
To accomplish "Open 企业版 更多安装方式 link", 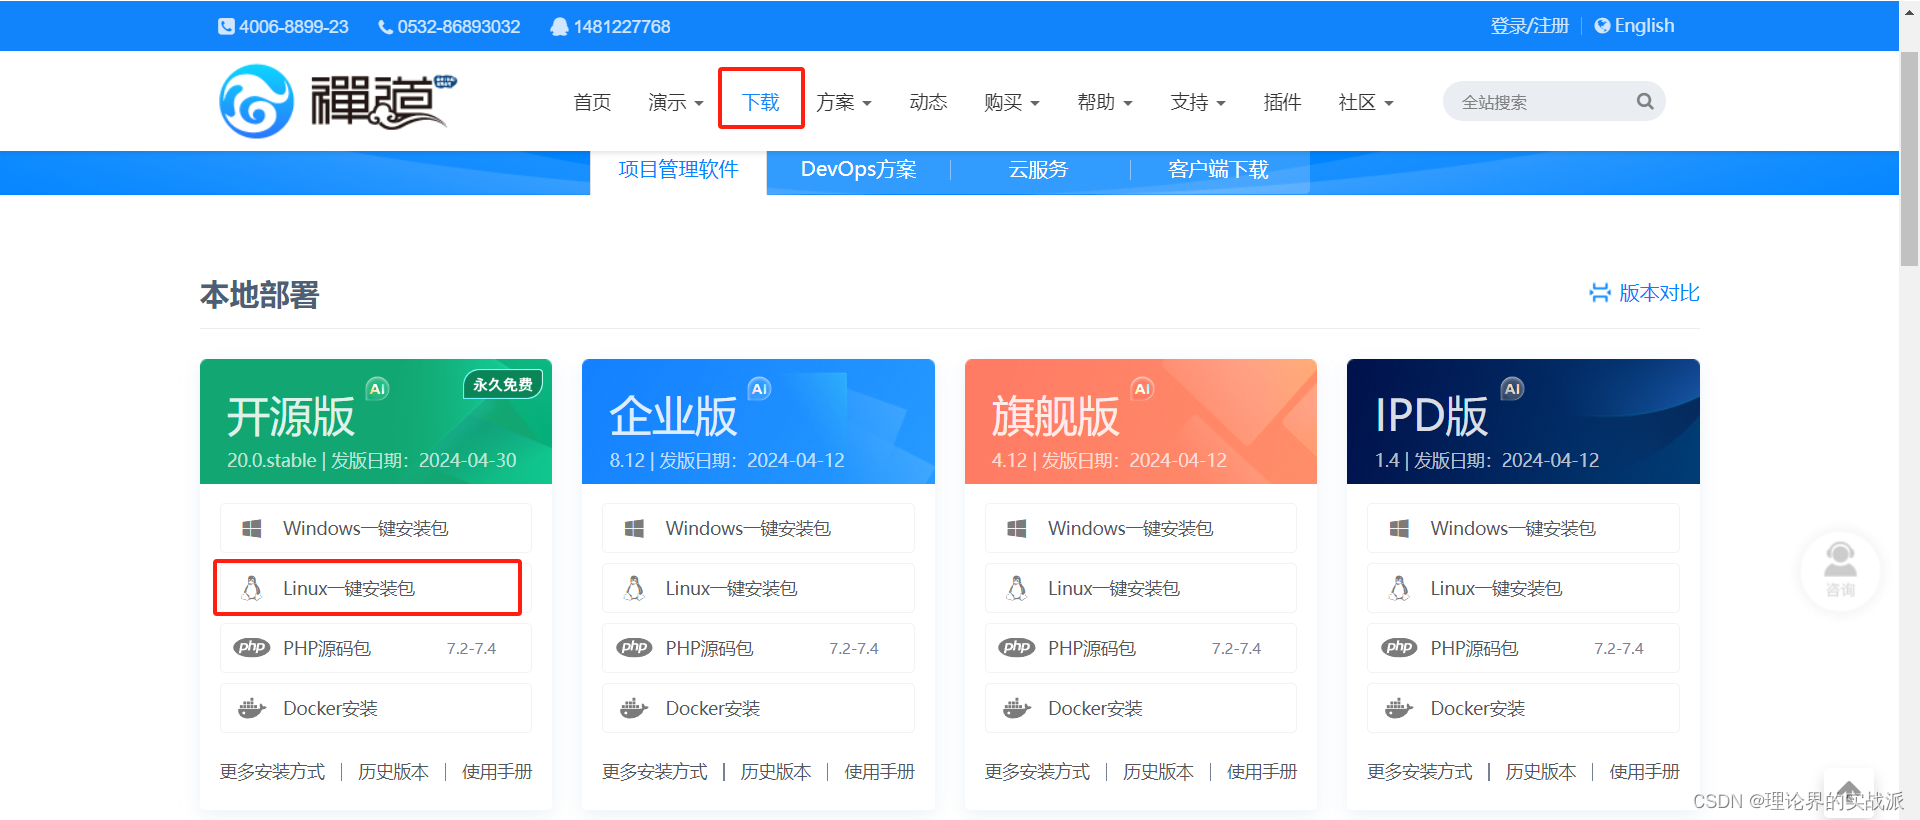I will (654, 772).
